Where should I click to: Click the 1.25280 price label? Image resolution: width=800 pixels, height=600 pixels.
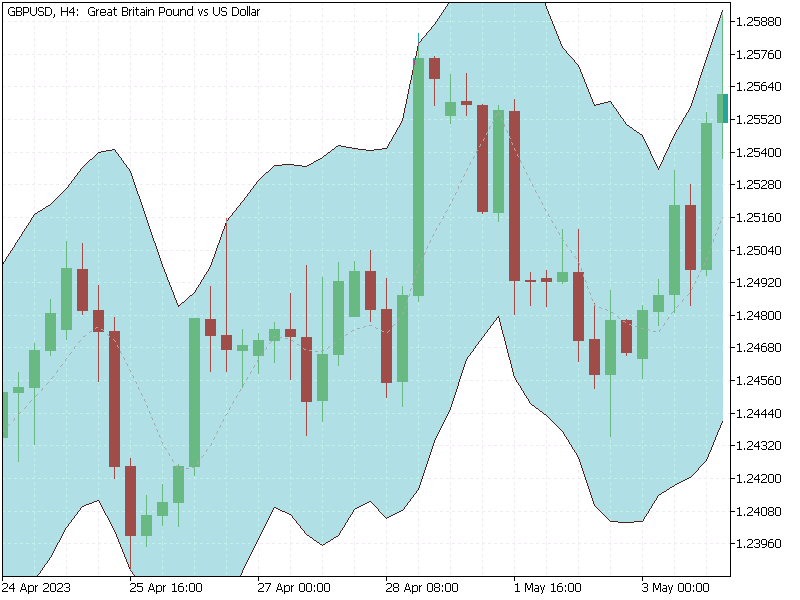[x=759, y=185]
